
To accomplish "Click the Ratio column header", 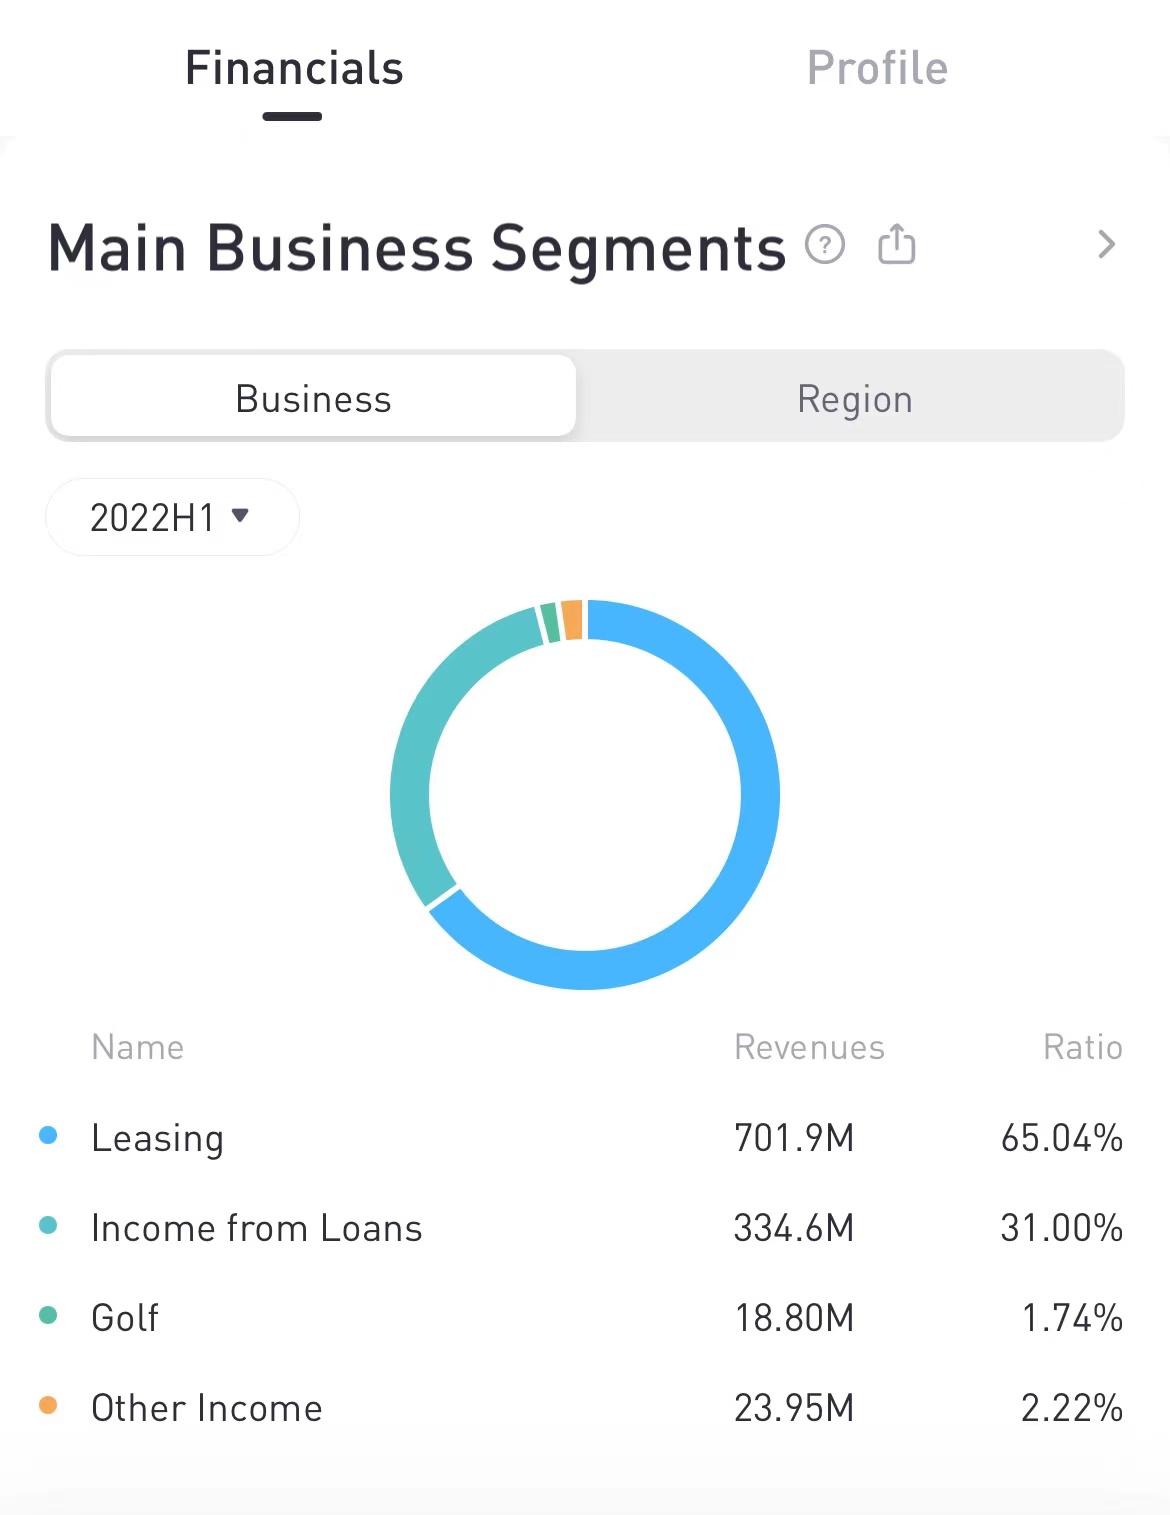I will pos(1083,1046).
